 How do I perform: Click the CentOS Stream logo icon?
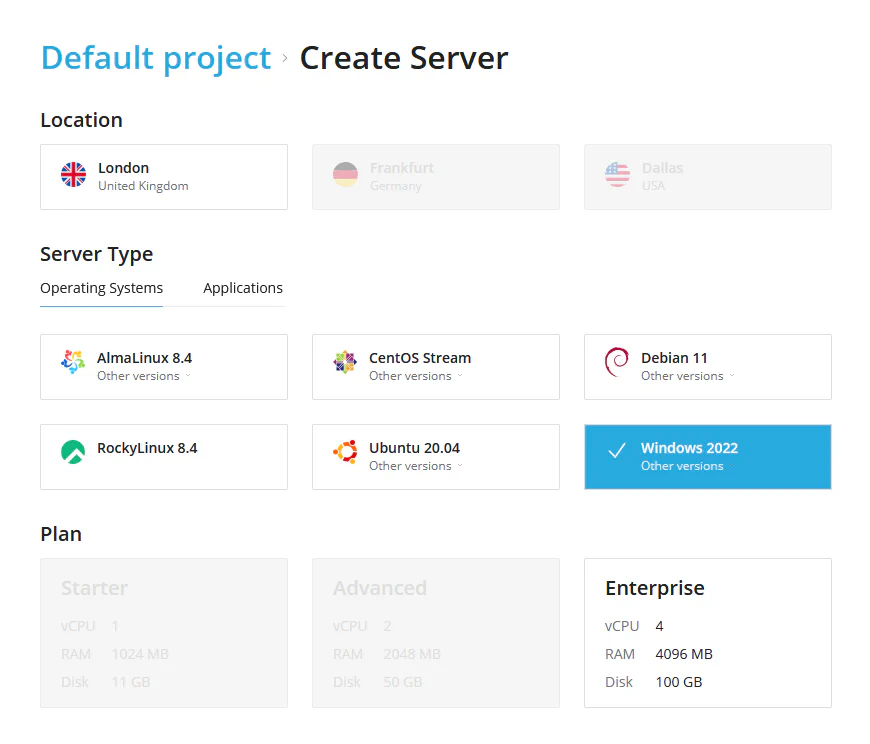(345, 362)
